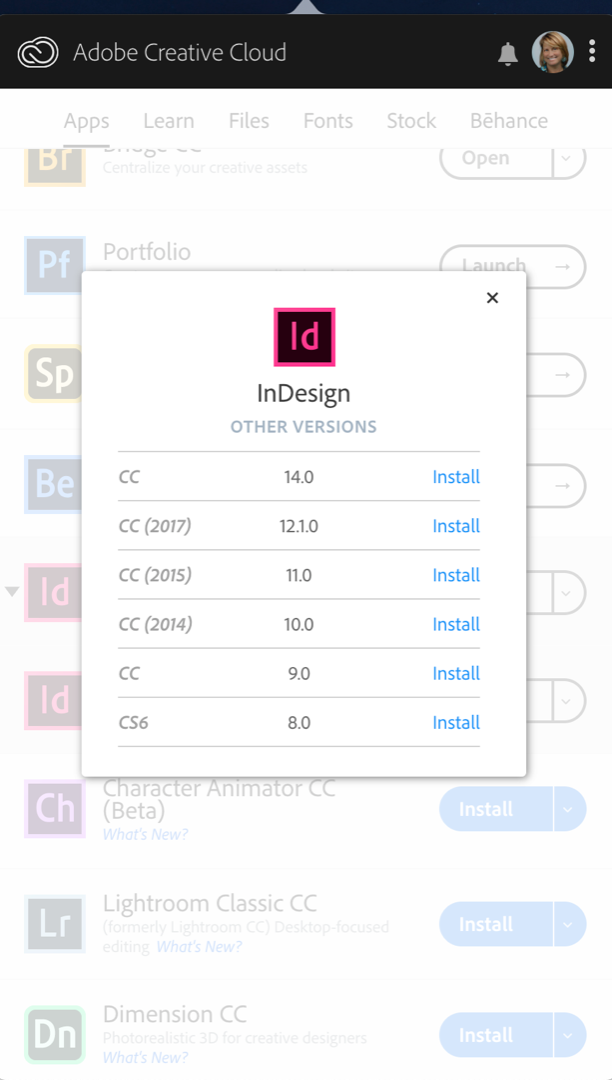612x1080 pixels.
Task: Close the InDesign other versions dialog
Action: point(492,298)
